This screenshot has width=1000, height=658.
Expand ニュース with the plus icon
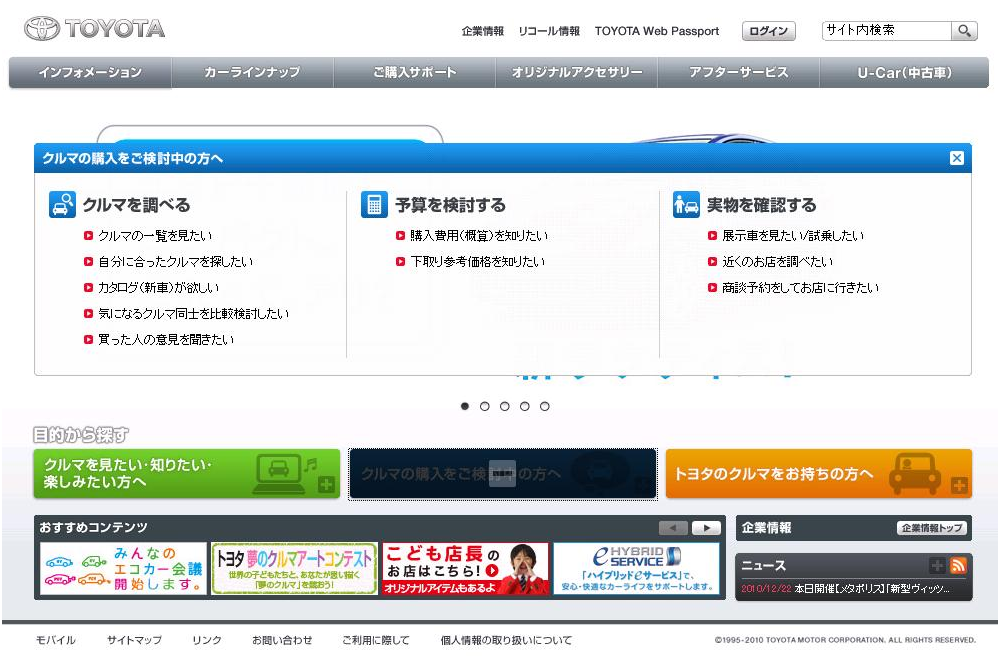[x=937, y=565]
